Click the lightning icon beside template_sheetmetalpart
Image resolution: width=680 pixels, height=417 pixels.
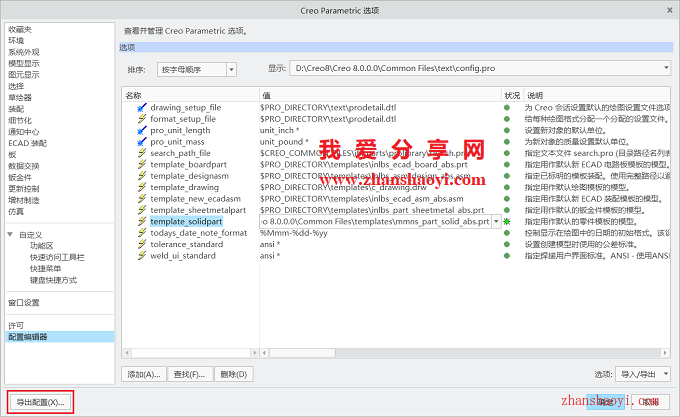click(141, 210)
